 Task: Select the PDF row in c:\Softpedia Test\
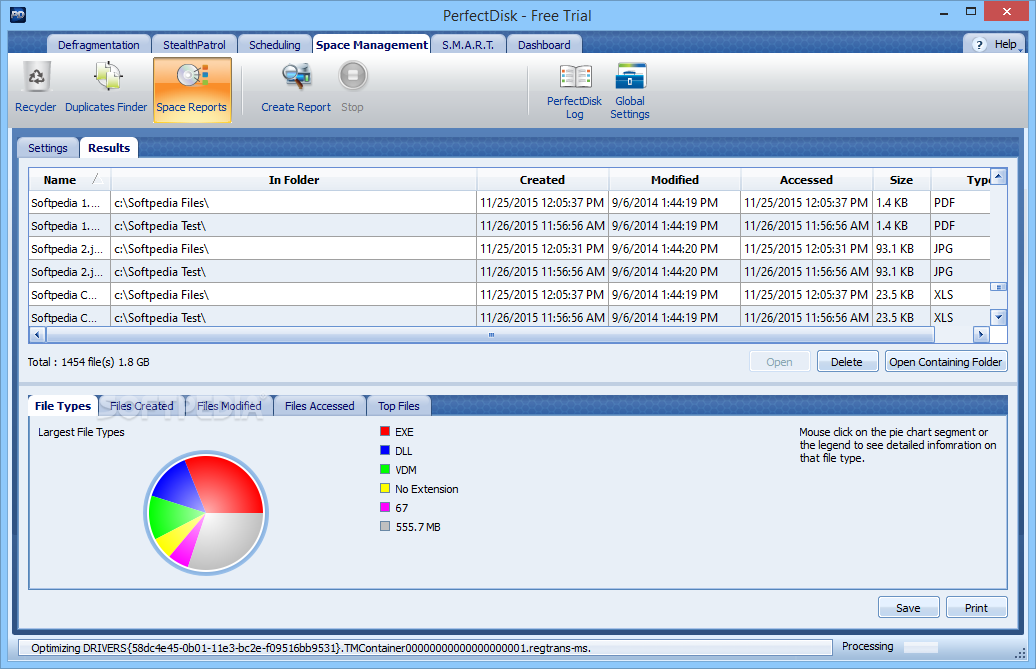pyautogui.click(x=509, y=226)
